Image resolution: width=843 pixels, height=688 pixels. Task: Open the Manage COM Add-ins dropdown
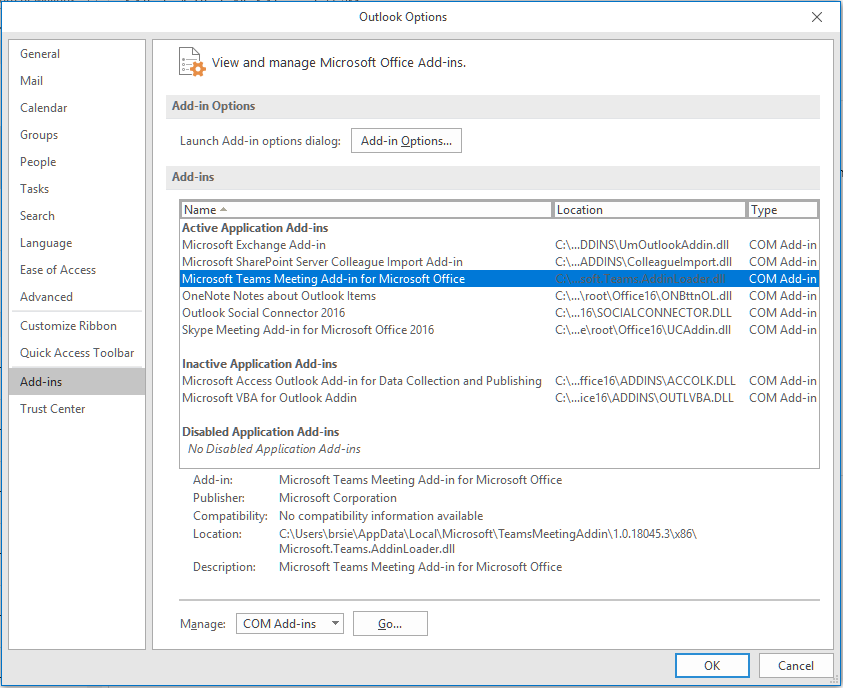point(290,624)
